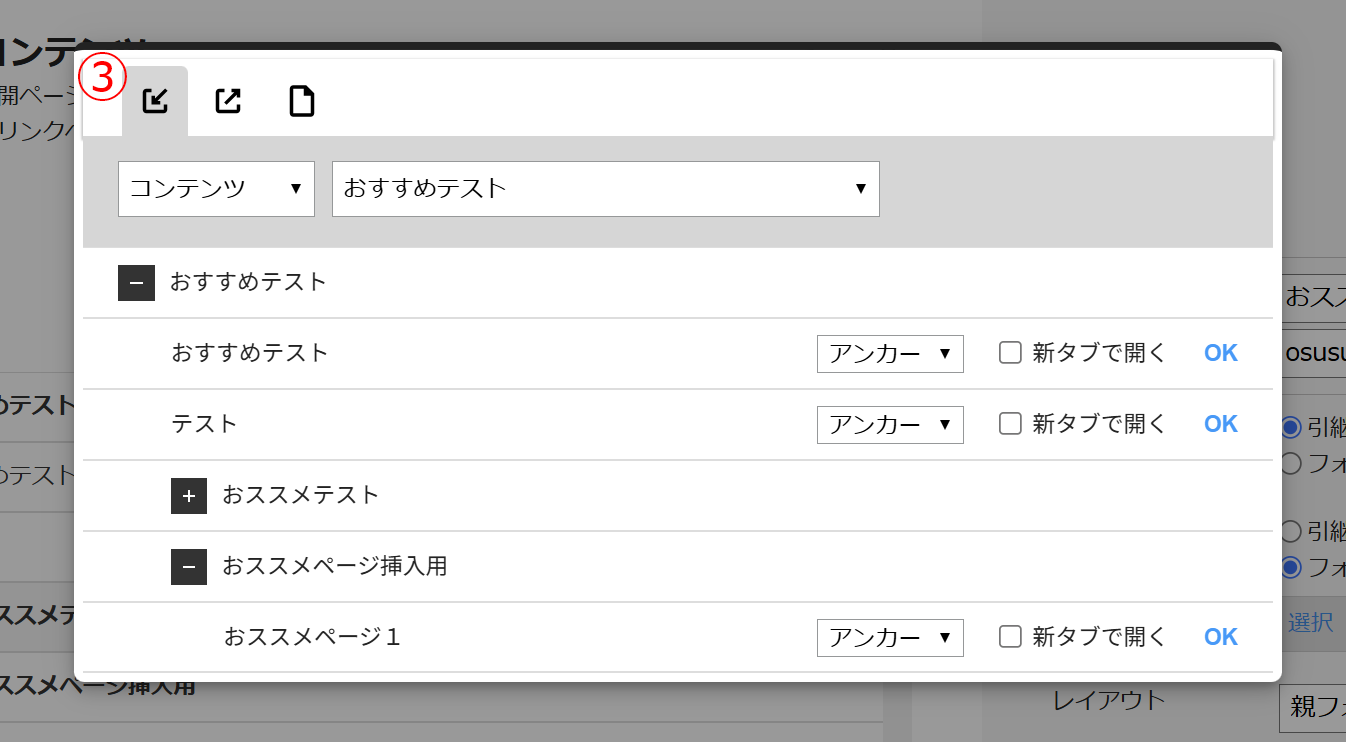Switch to the external link tab icon
The image size is (1346, 742).
pyautogui.click(x=228, y=101)
